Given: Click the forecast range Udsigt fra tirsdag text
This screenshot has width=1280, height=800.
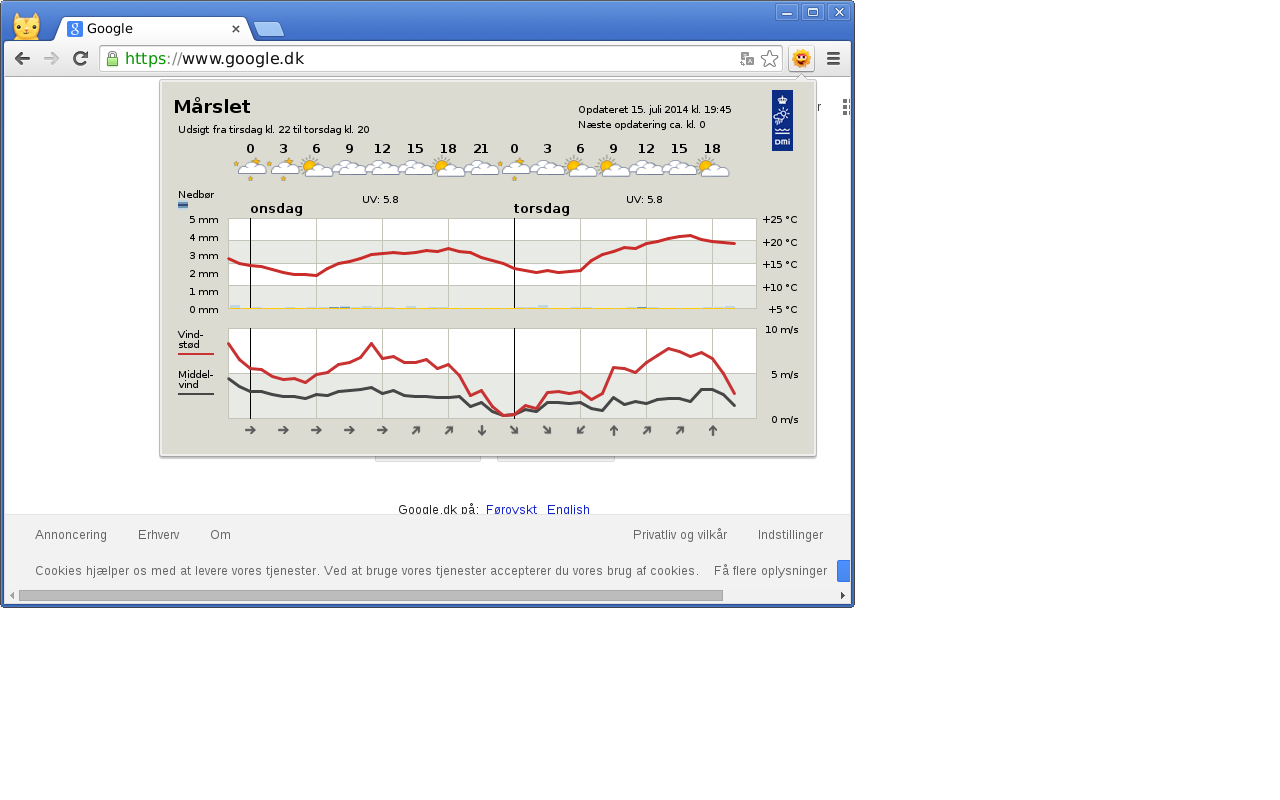Looking at the screenshot, I should (274, 130).
